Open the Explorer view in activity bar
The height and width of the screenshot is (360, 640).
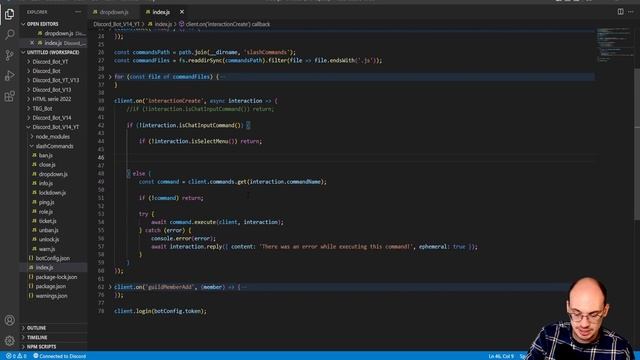[x=9, y=14]
